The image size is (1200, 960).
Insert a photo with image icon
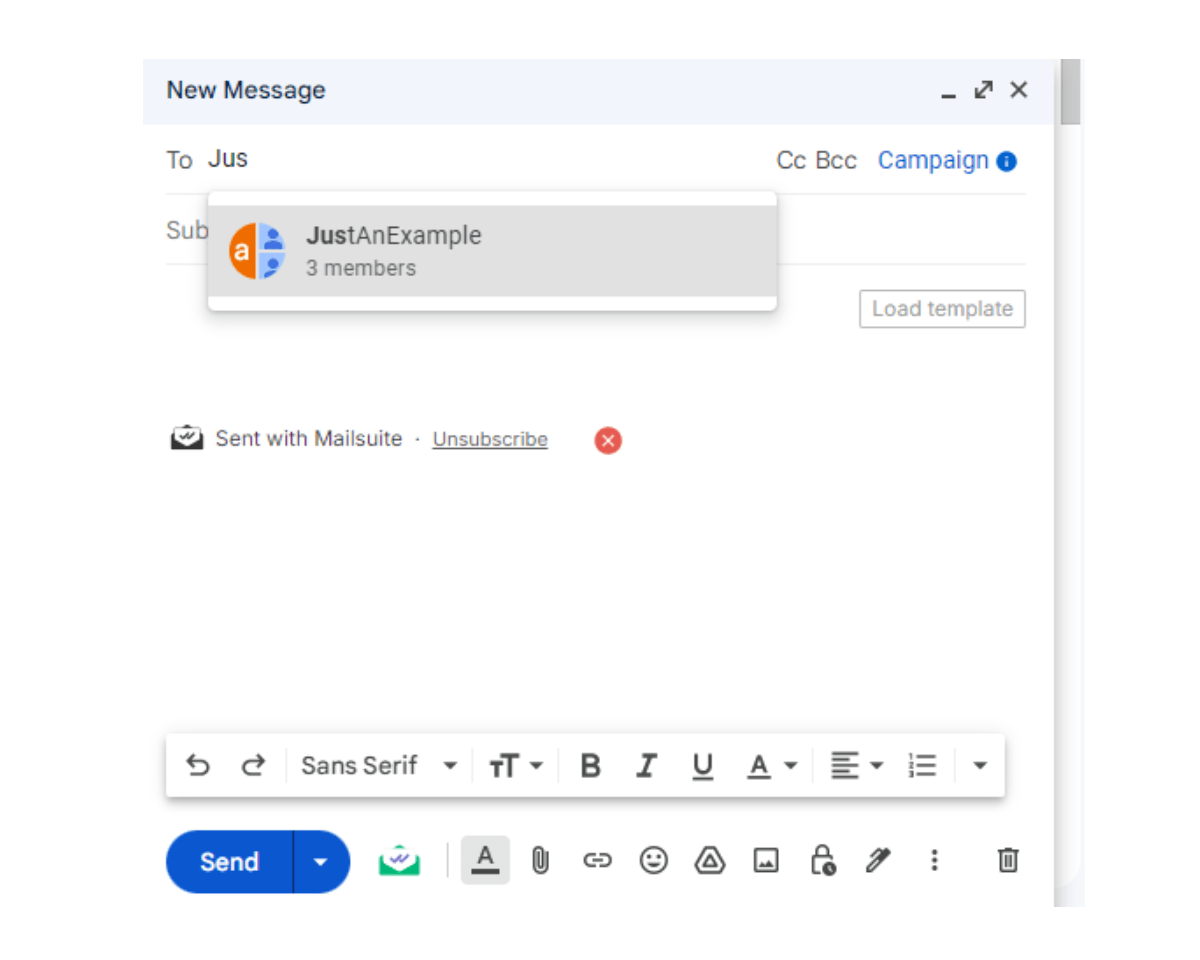click(x=766, y=860)
